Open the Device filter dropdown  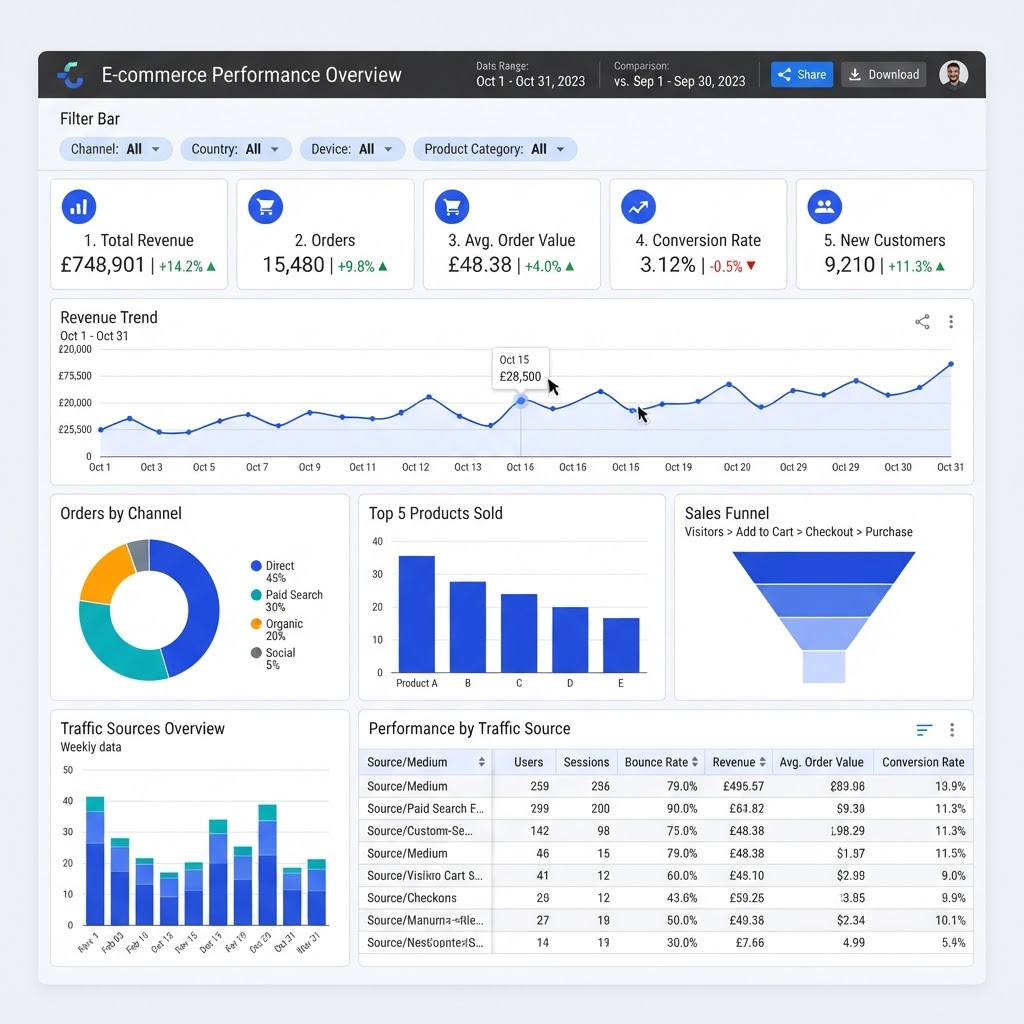coord(352,149)
